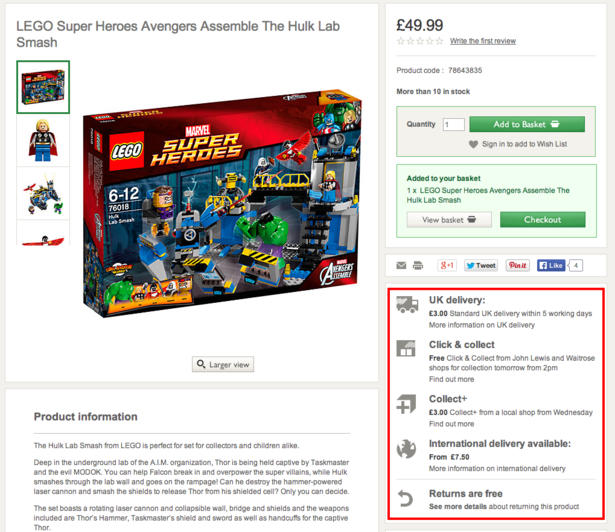Click the Tweet button
The height and width of the screenshot is (532, 615).
point(481,266)
